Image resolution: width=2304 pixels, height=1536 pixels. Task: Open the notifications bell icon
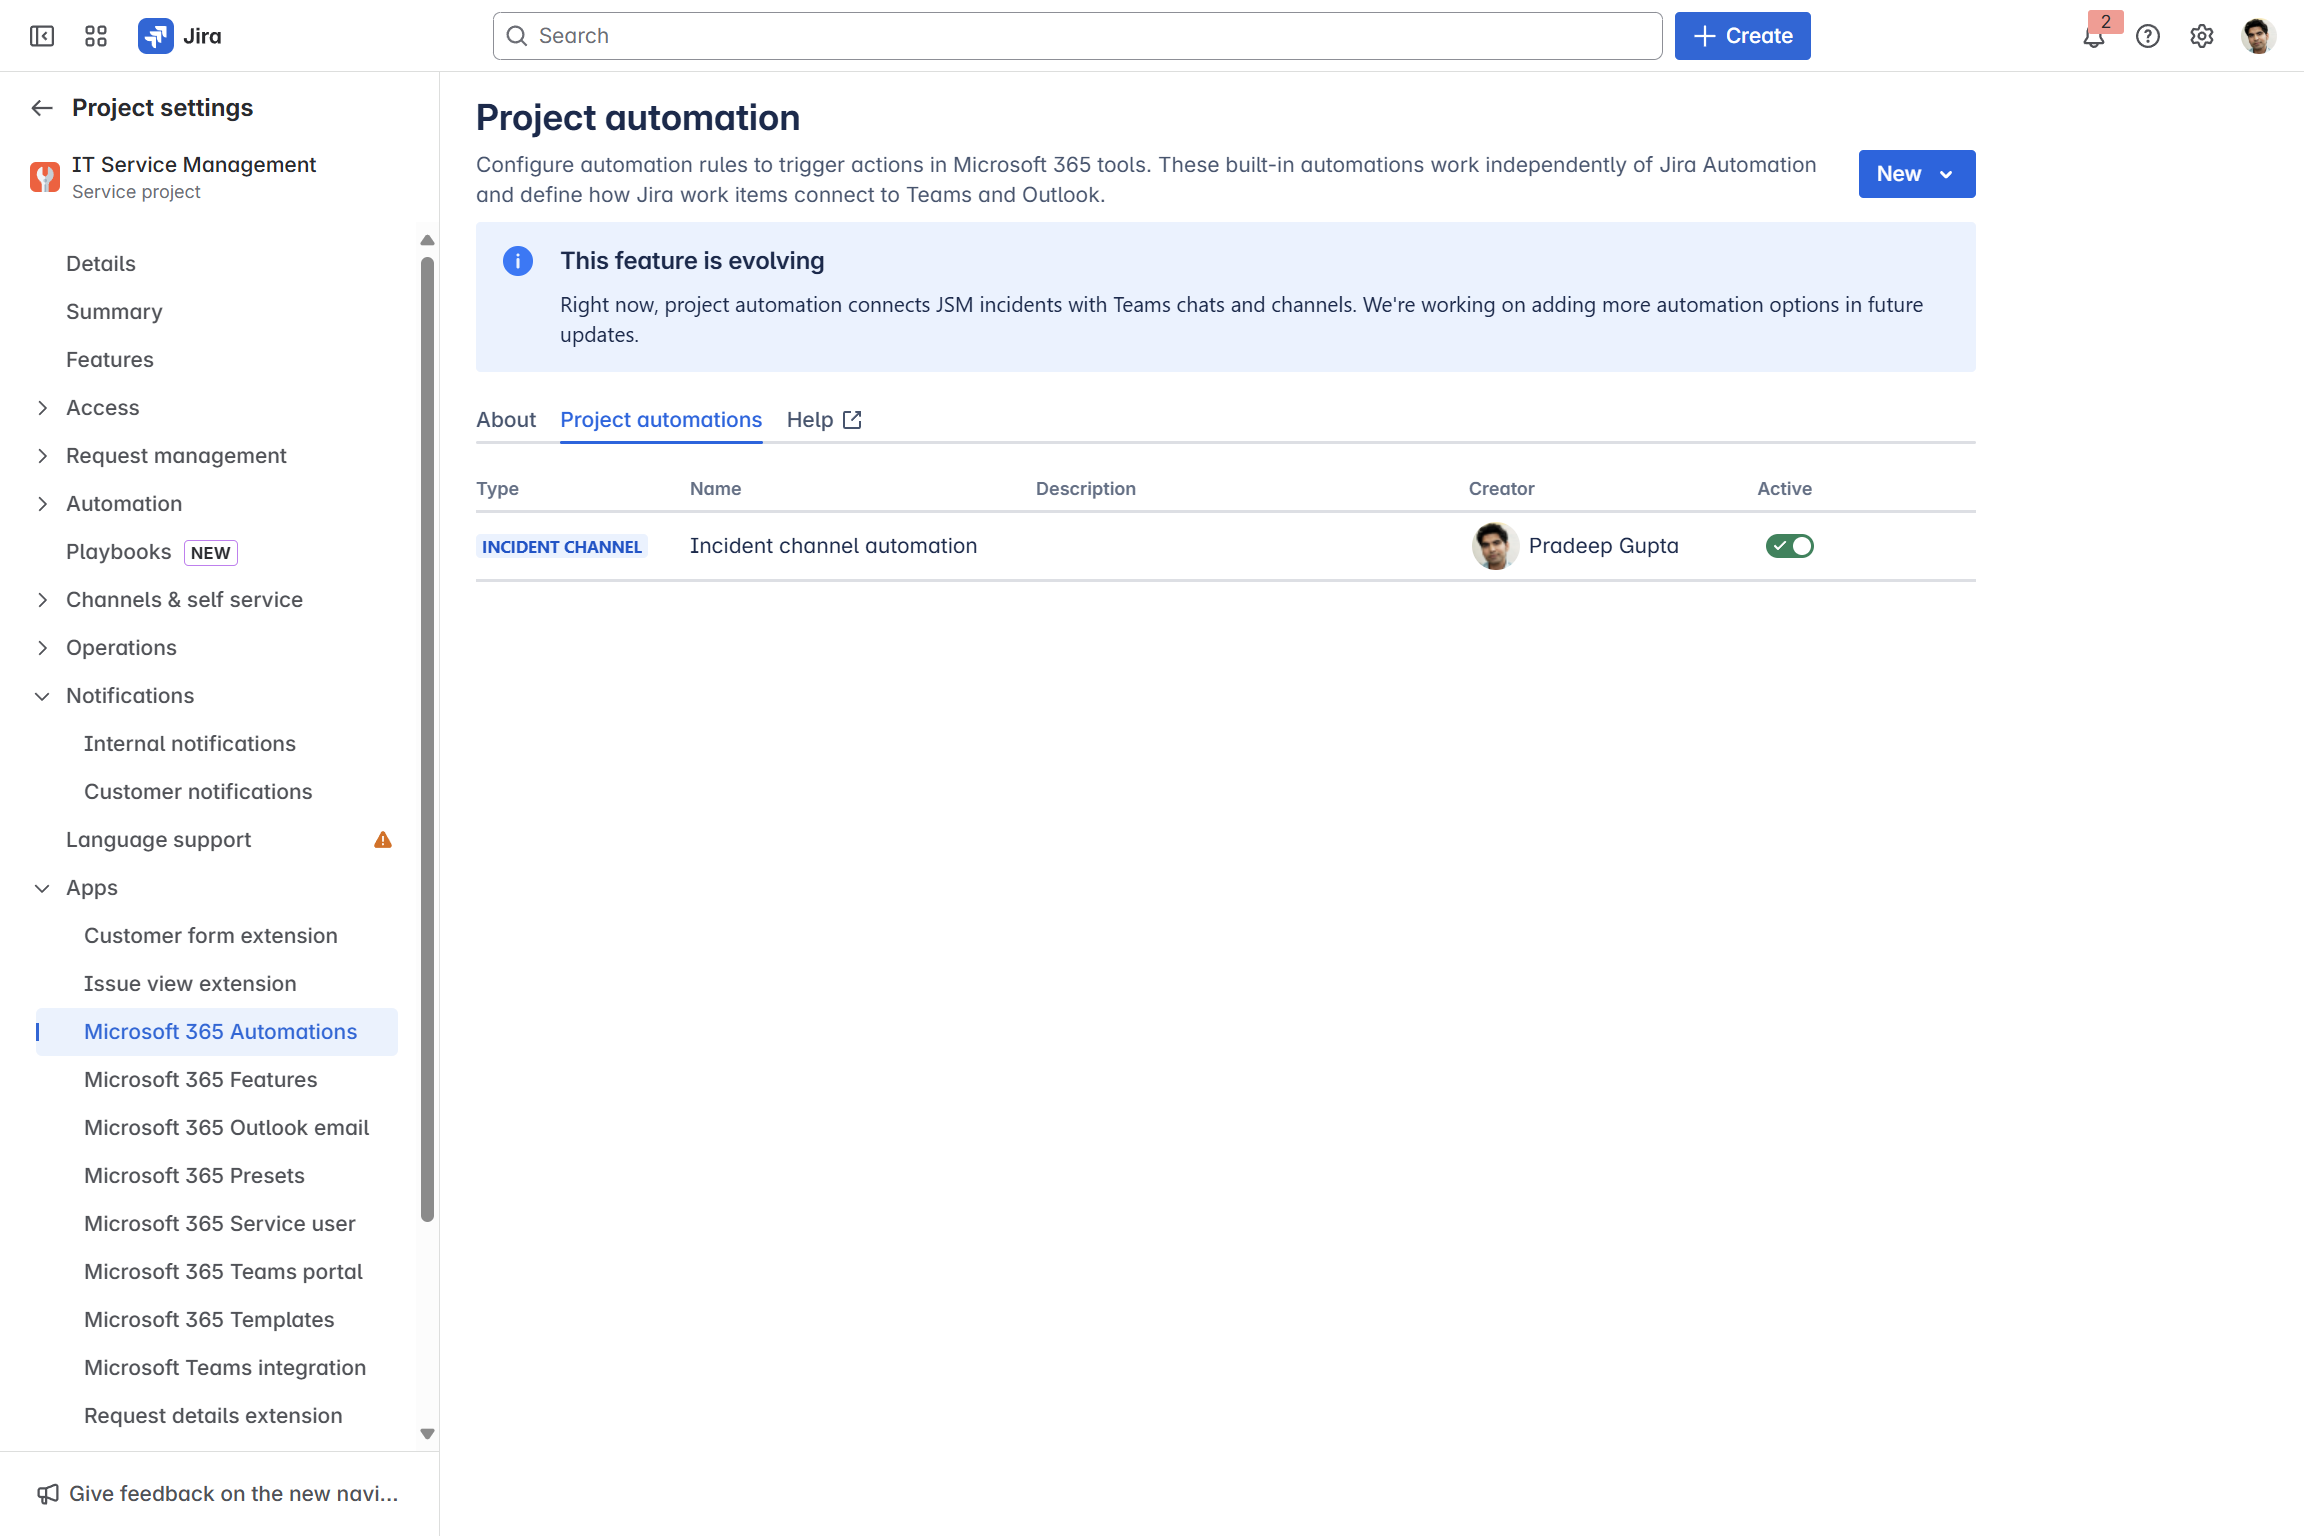click(x=2093, y=38)
